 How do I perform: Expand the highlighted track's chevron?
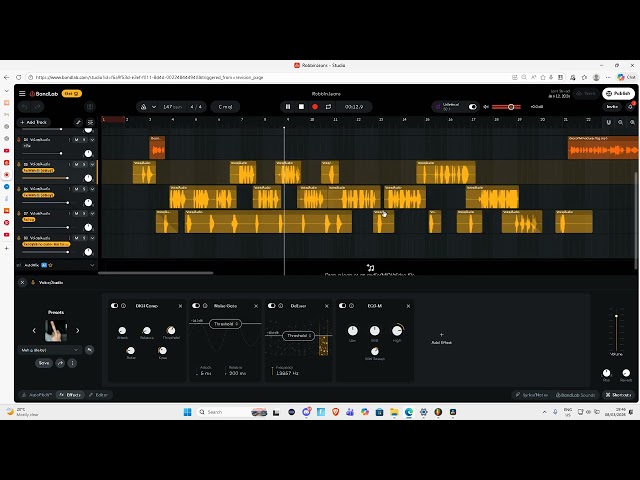92,164
